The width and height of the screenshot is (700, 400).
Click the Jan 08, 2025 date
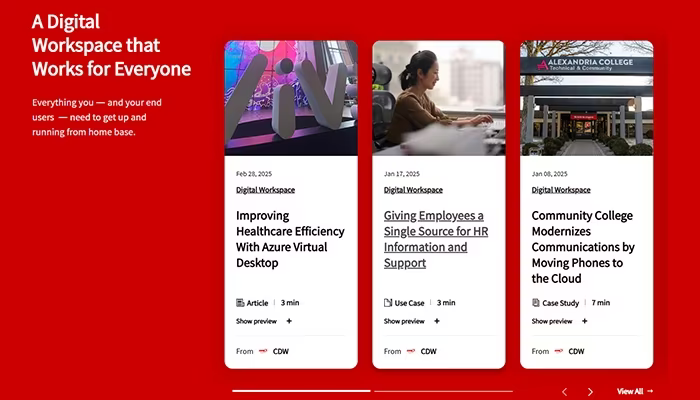(549, 174)
